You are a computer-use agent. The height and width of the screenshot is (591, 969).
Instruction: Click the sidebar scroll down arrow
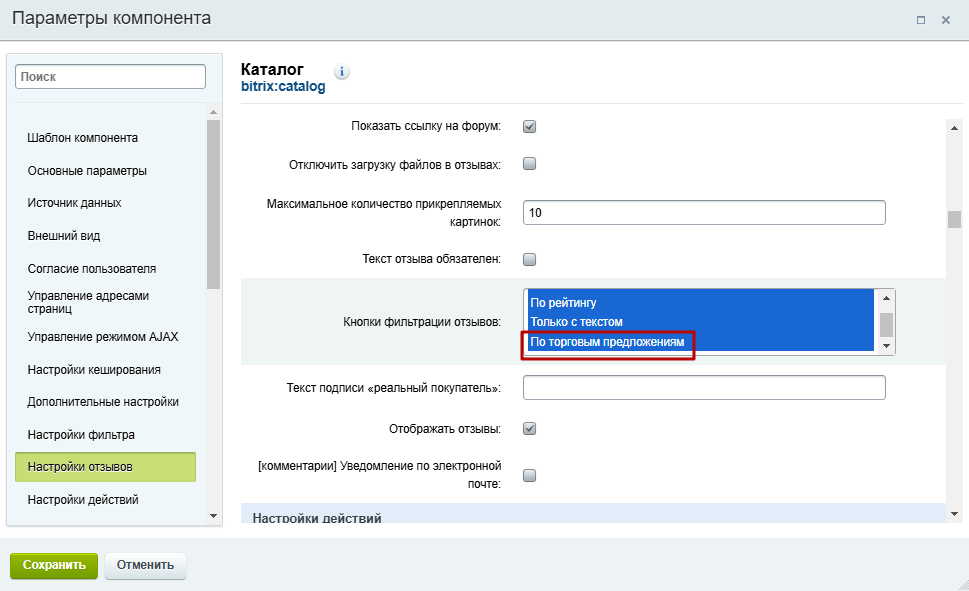[213, 516]
